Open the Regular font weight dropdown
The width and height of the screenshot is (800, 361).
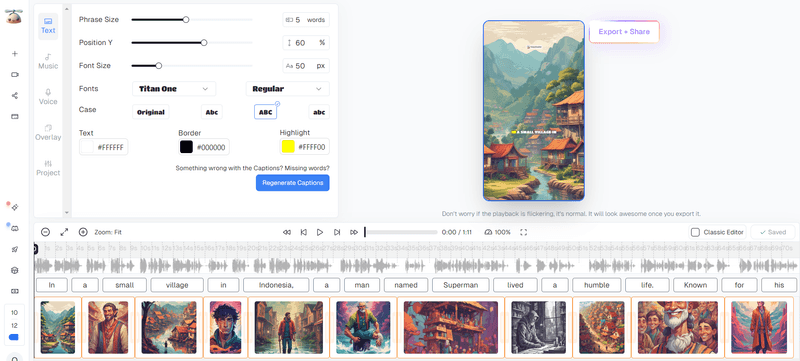tap(287, 89)
